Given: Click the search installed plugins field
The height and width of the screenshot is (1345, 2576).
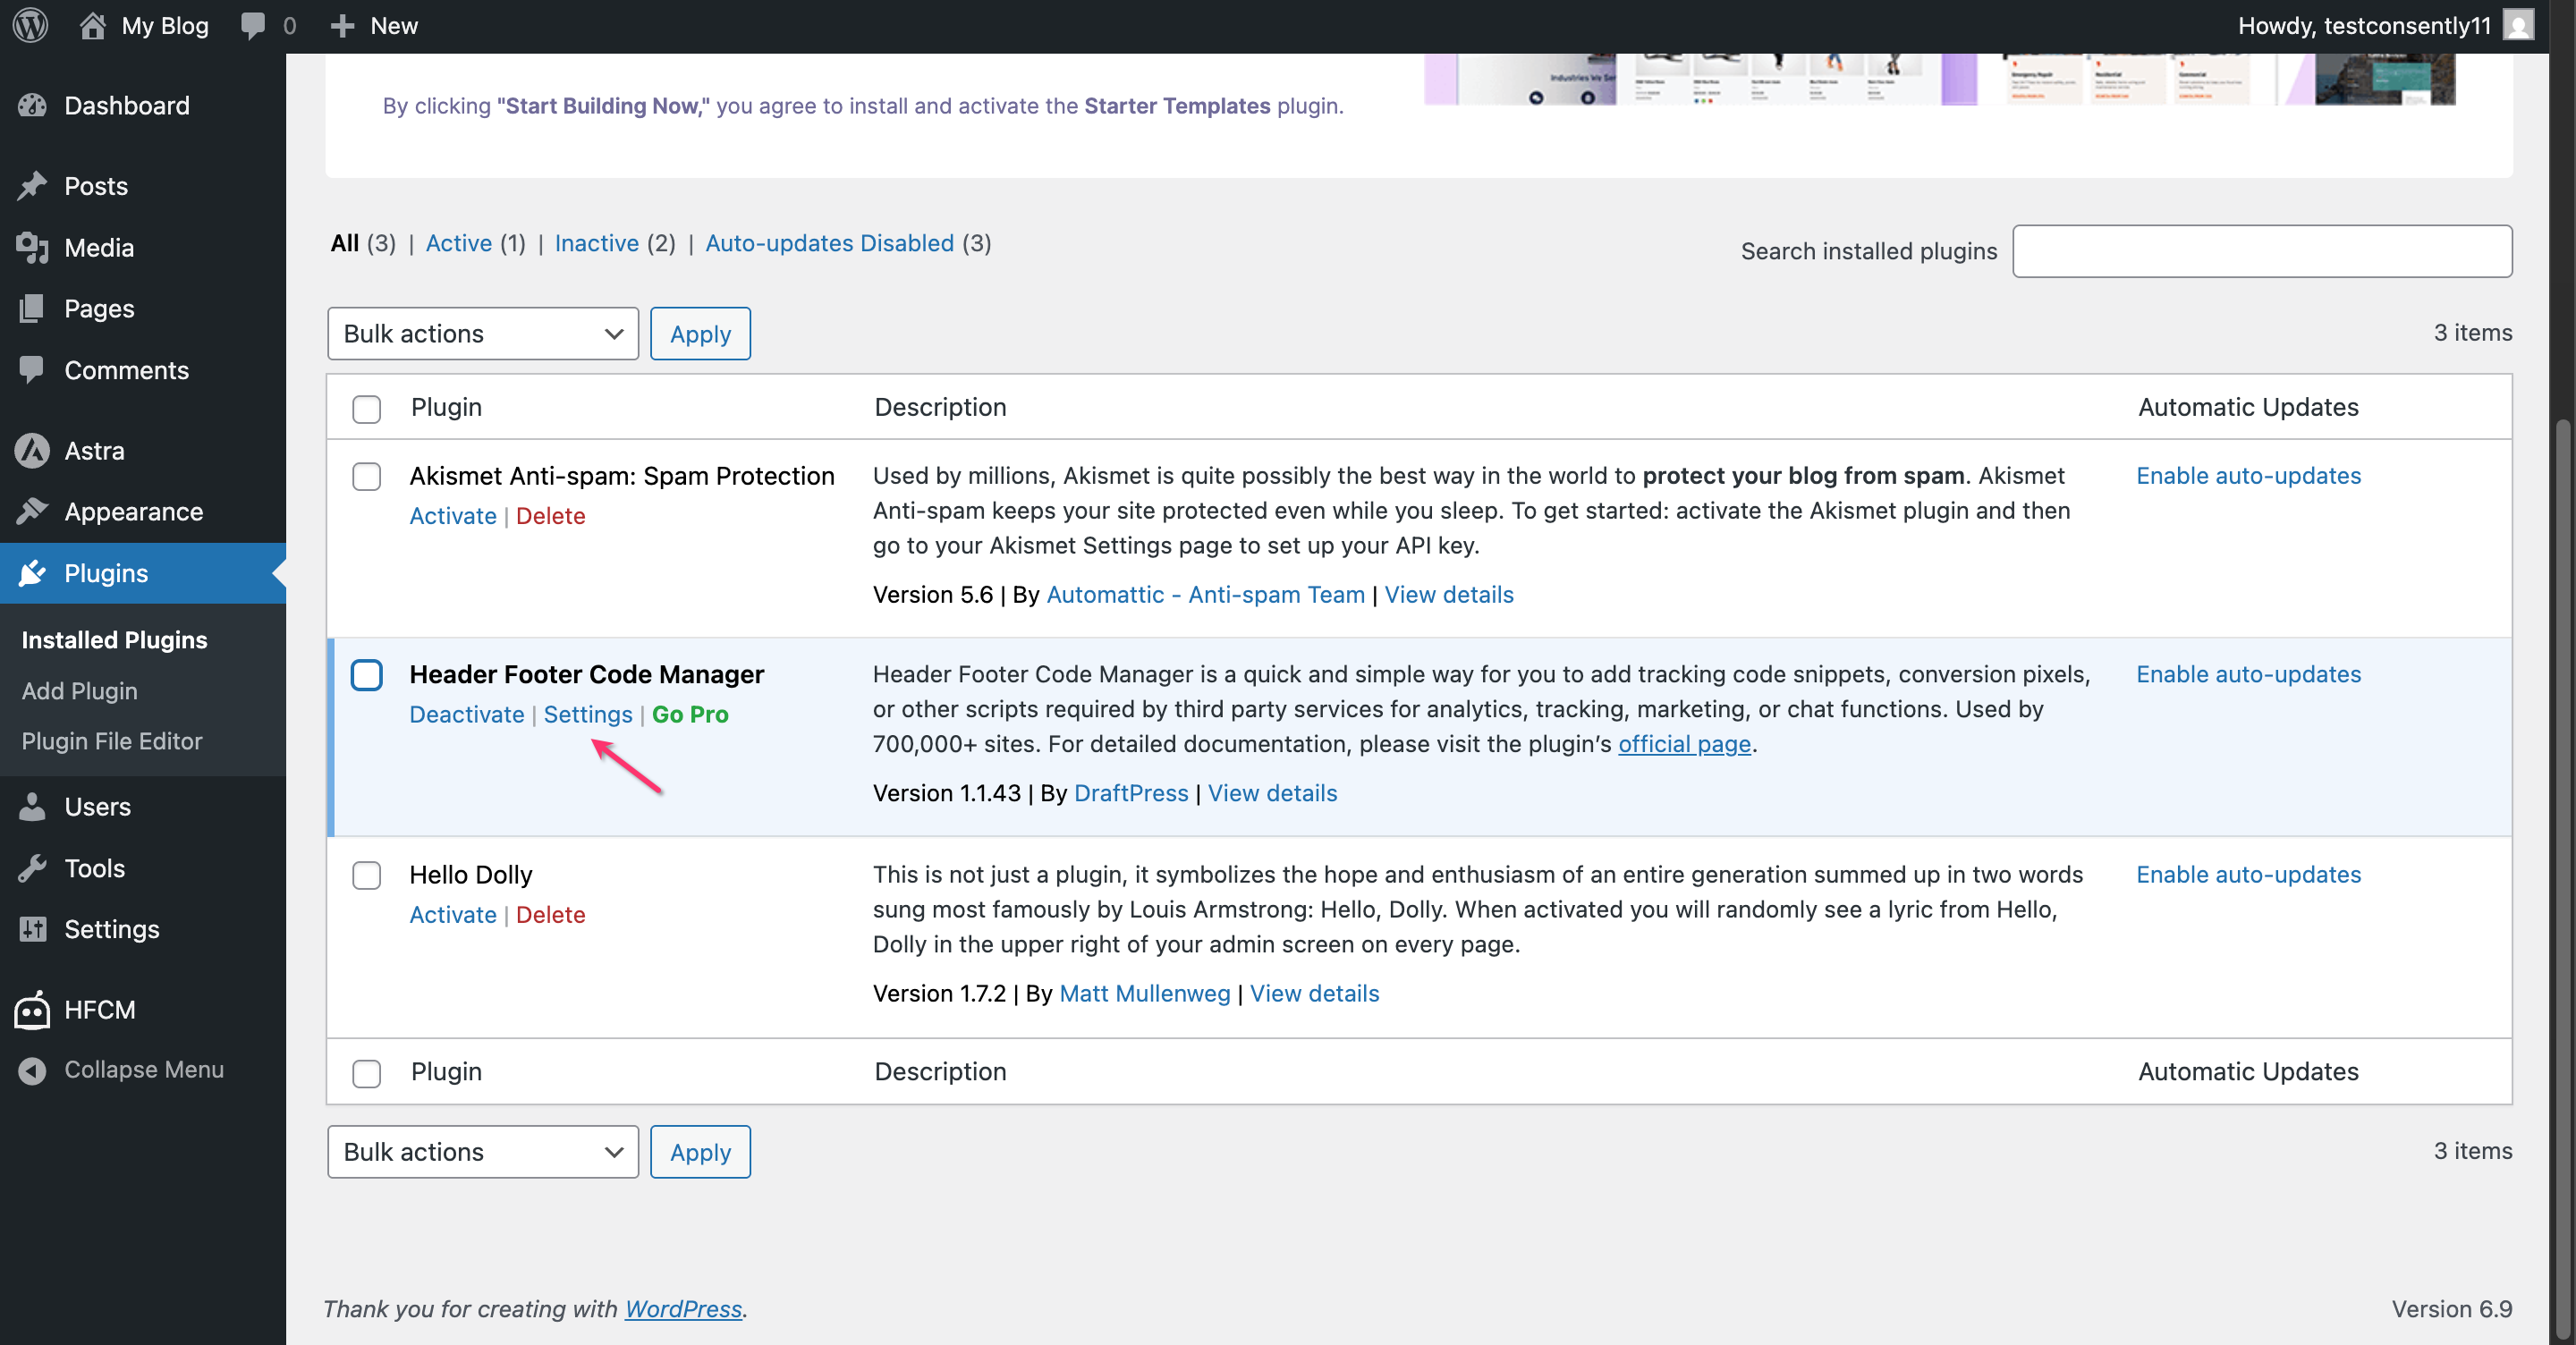Looking at the screenshot, I should 2262,251.
